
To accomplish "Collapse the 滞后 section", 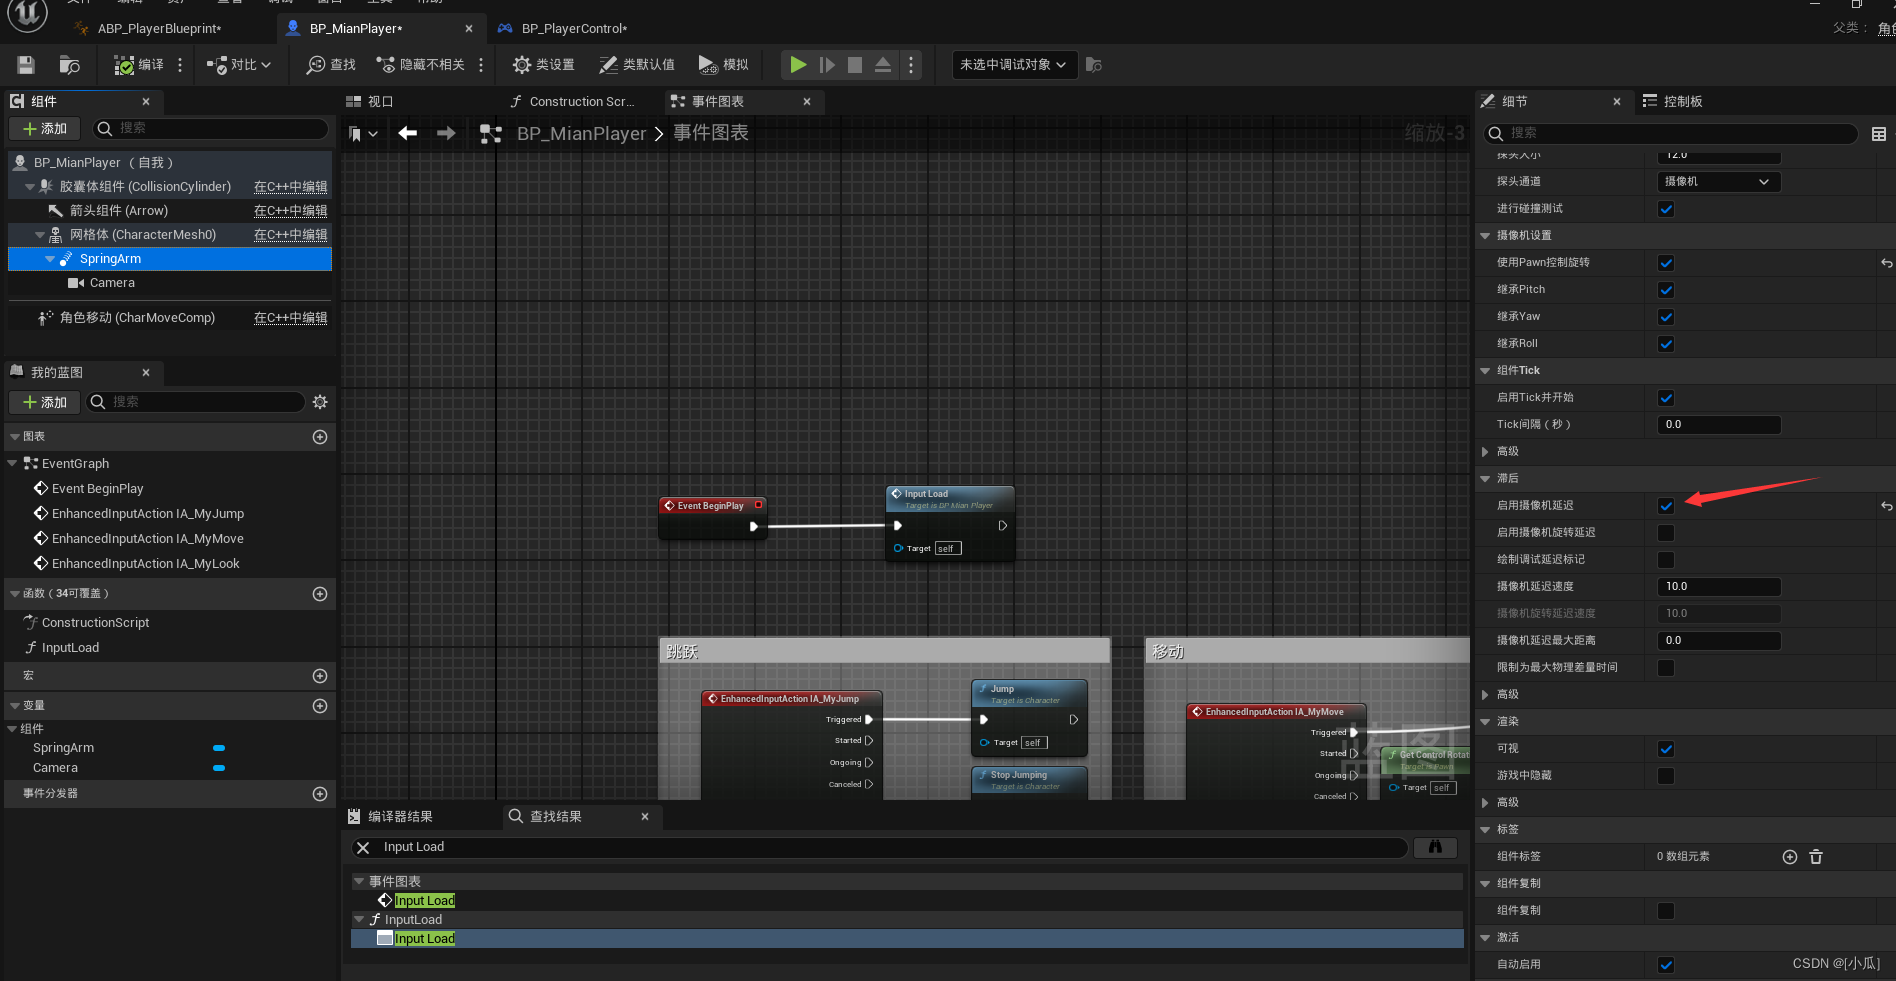I will 1485,479.
